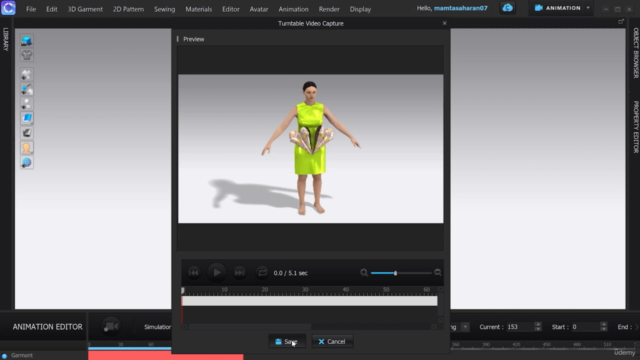
Task: Click the undock icon at viewport top right
Action: (621, 22)
